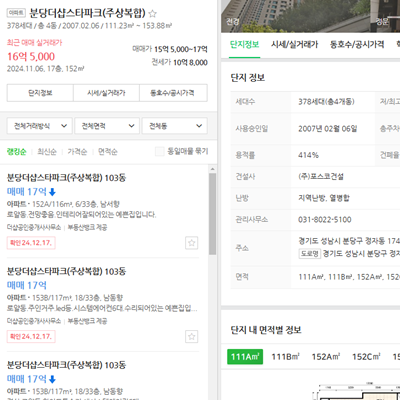Sort listings by 면적순
Image resolution: width=400 pixels, height=400 pixels.
107,152
